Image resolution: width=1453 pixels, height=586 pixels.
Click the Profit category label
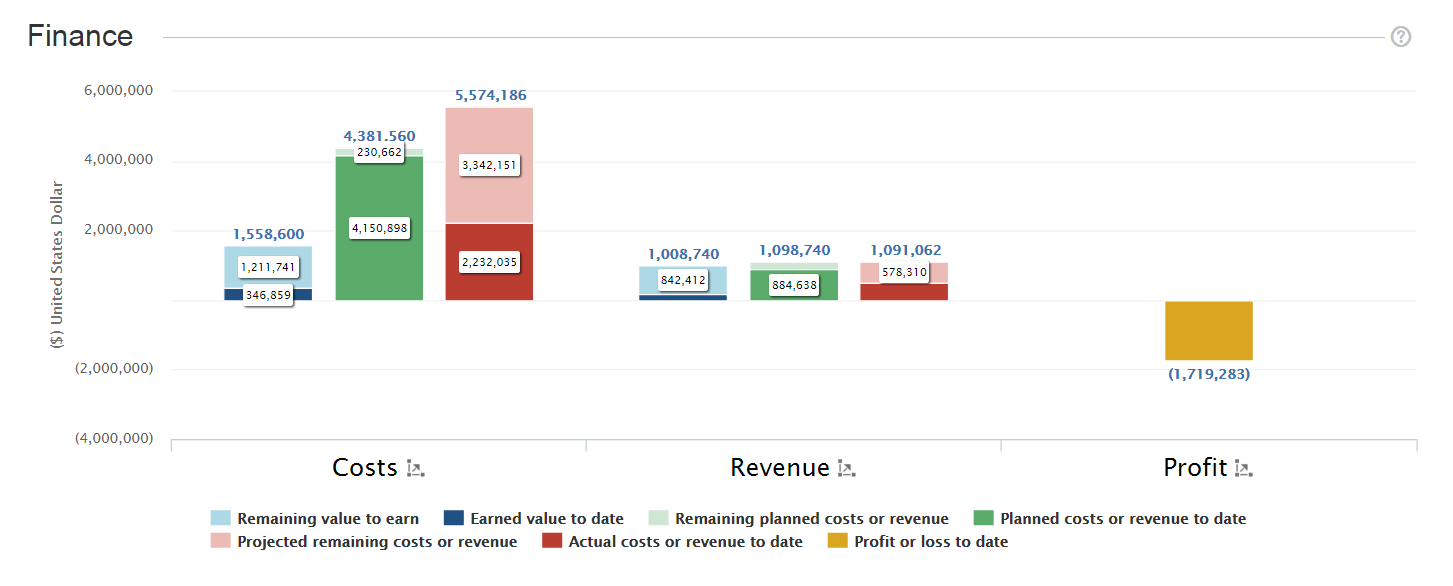pyautogui.click(x=1195, y=468)
